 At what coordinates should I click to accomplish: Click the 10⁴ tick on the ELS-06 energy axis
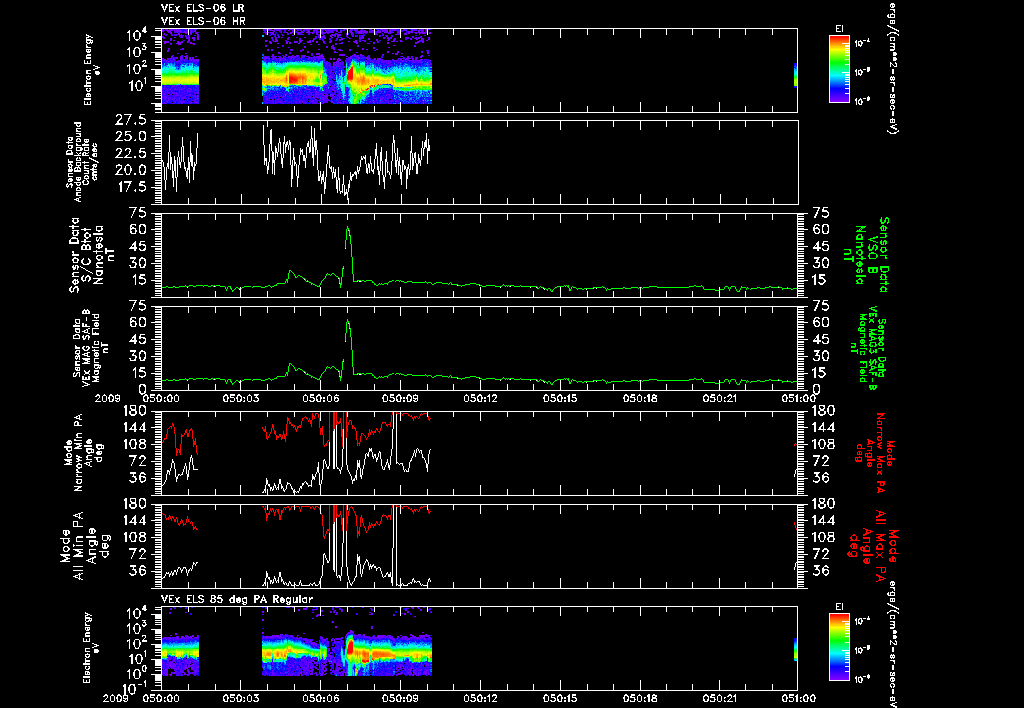(x=137, y=34)
